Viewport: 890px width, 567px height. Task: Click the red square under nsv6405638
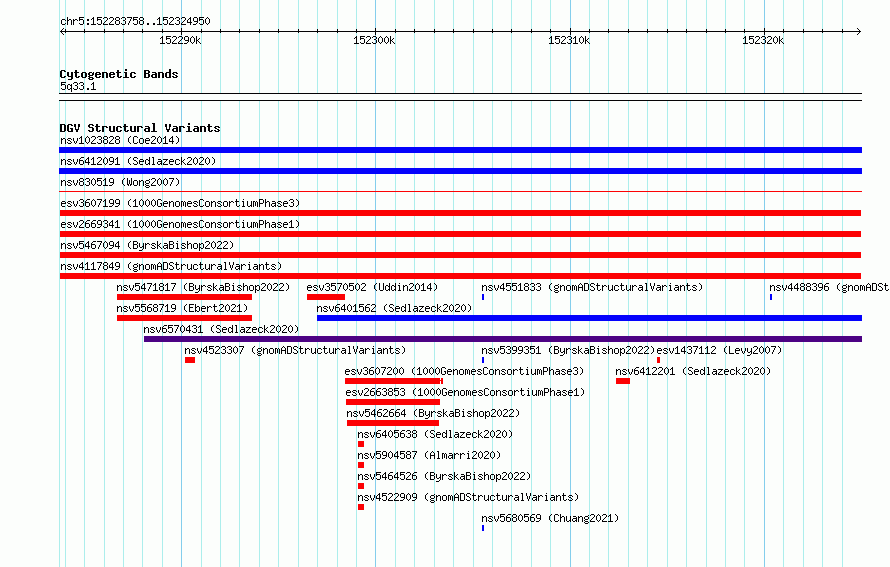pos(361,444)
